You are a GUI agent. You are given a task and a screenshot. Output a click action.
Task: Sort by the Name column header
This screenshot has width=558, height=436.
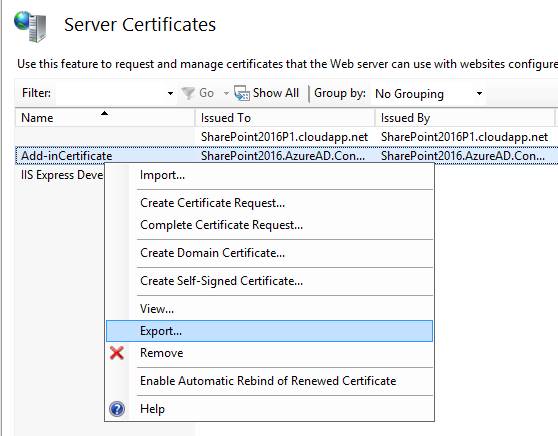click(105, 118)
